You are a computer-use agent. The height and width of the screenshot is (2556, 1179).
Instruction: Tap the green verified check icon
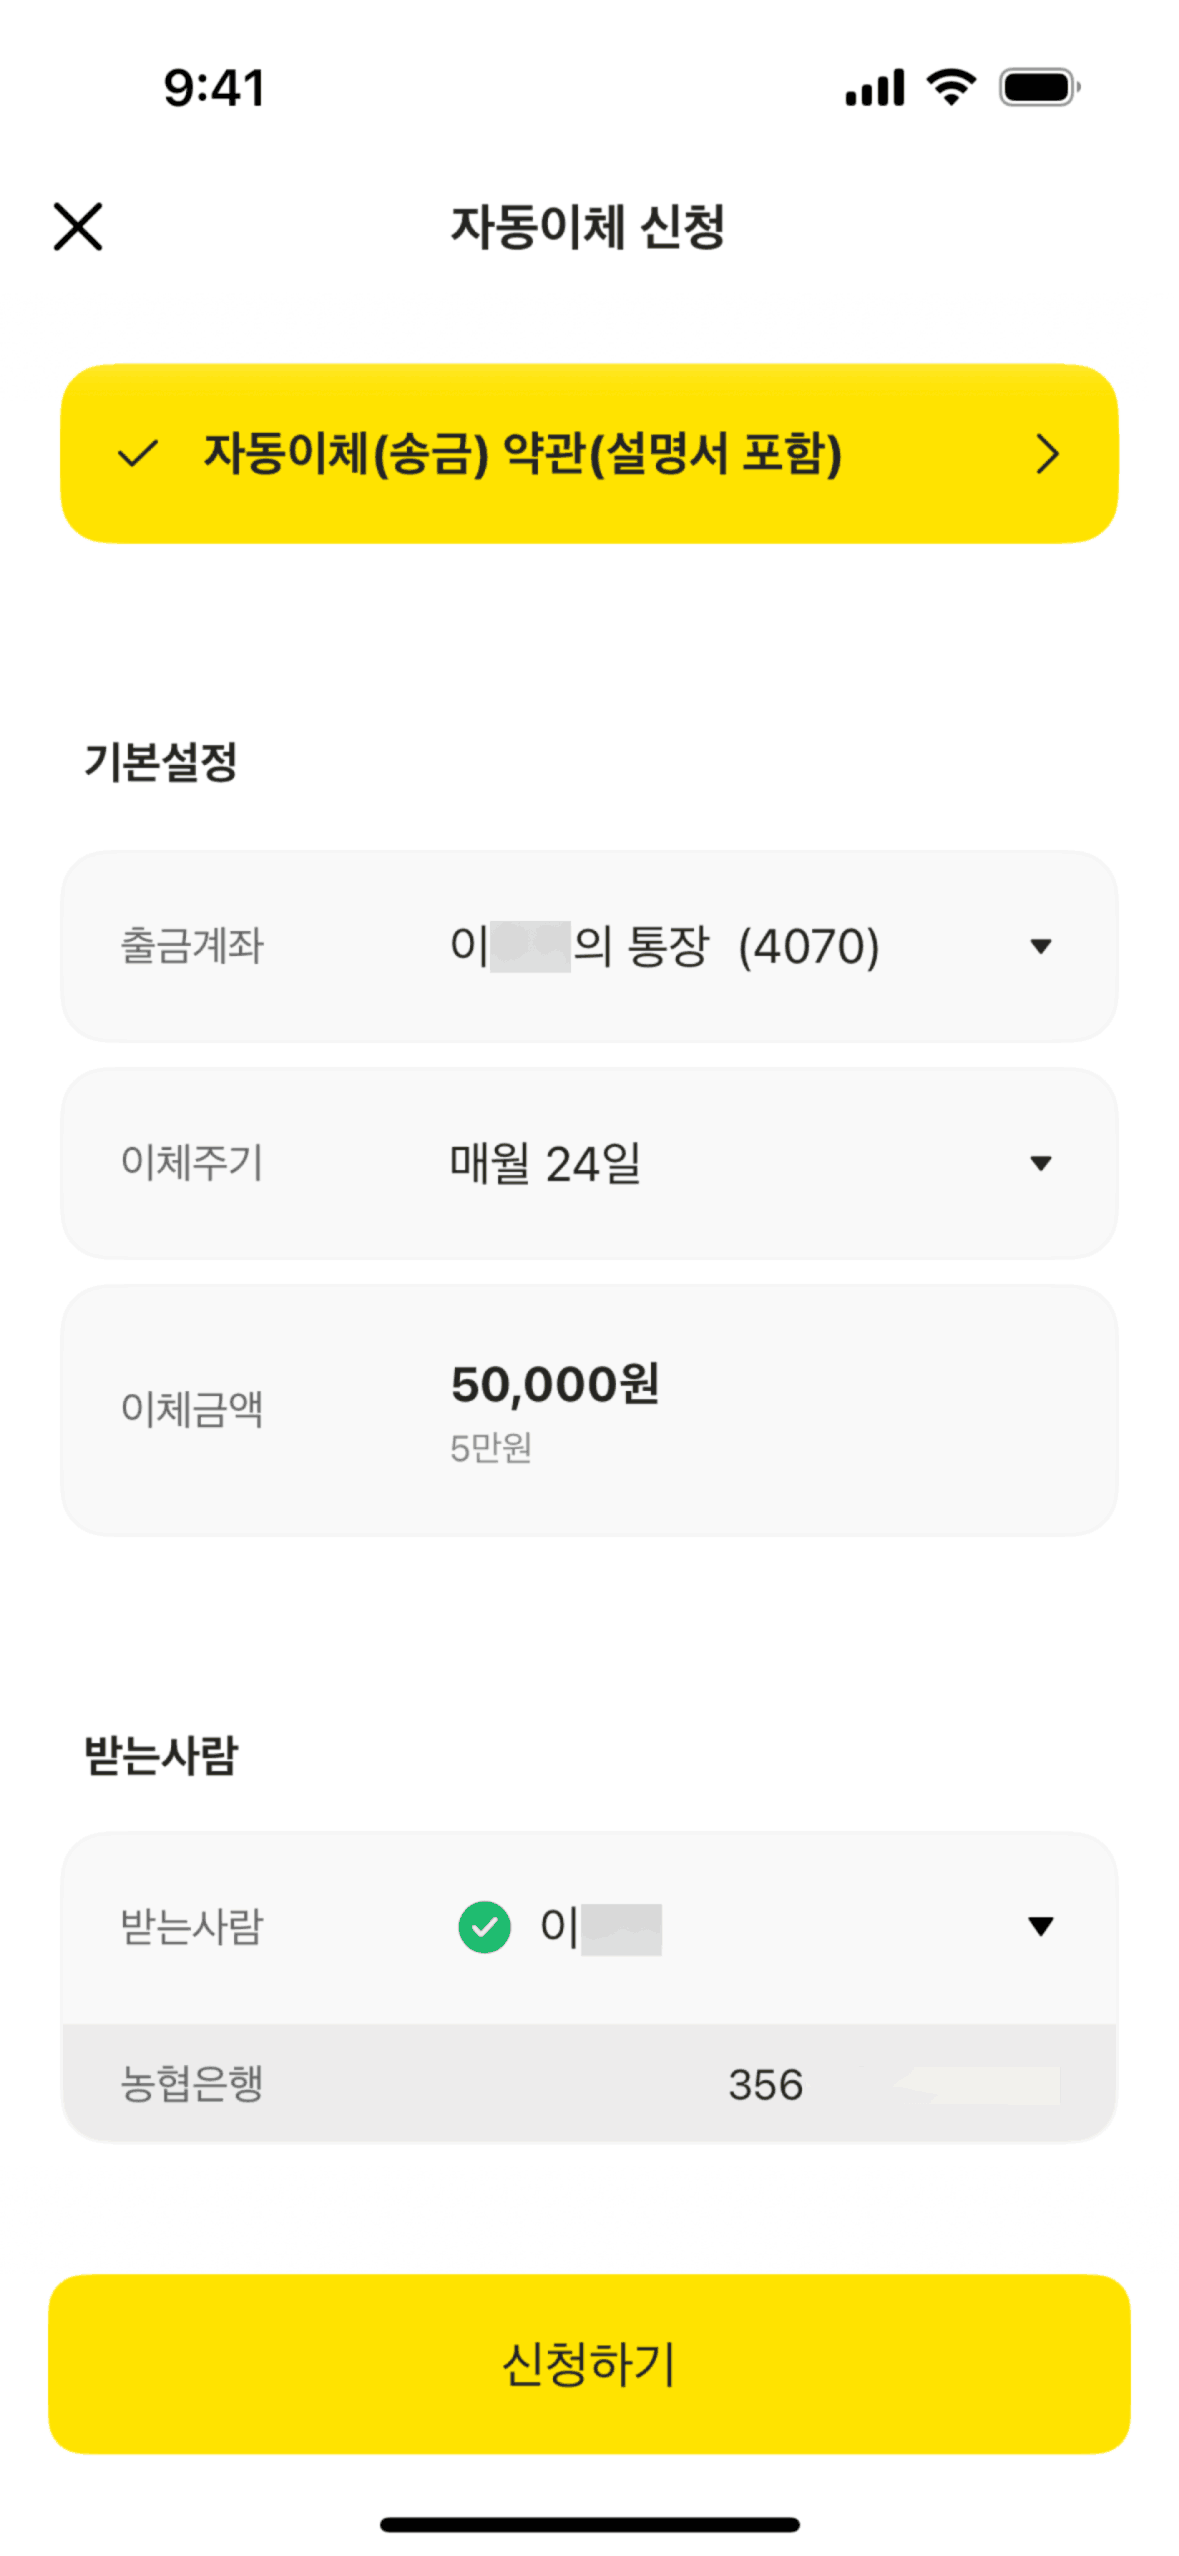tap(484, 1926)
